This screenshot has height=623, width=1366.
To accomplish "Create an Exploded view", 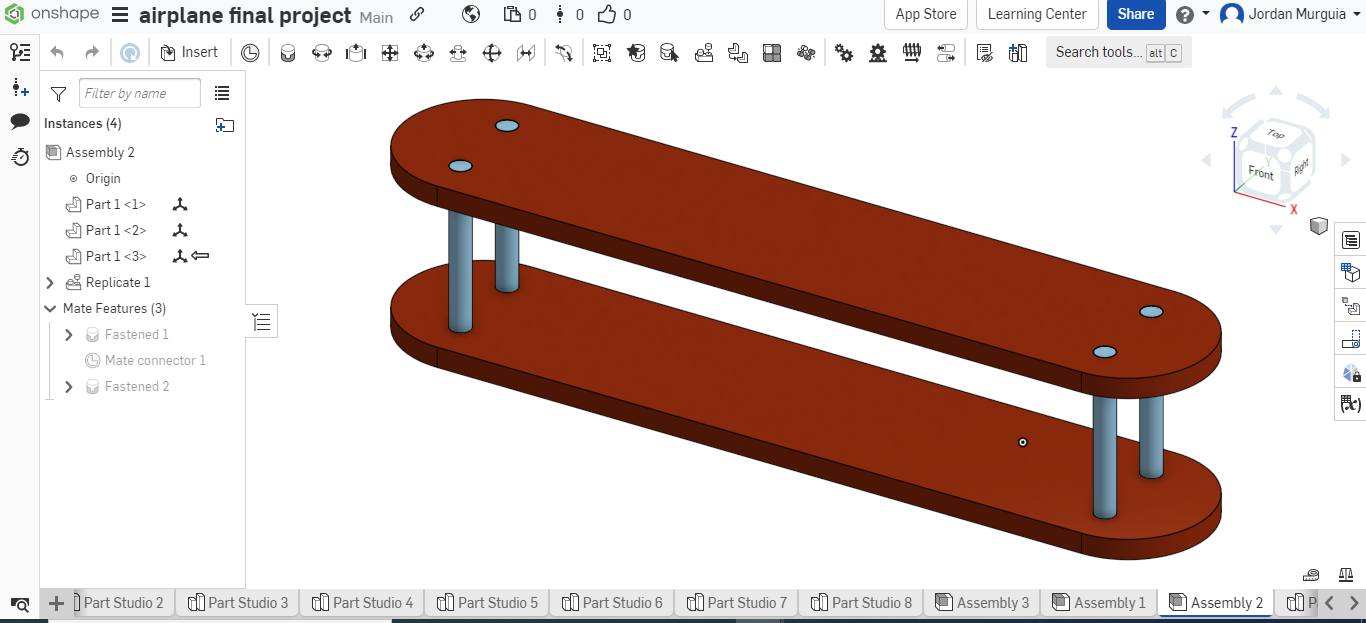I will 946,52.
